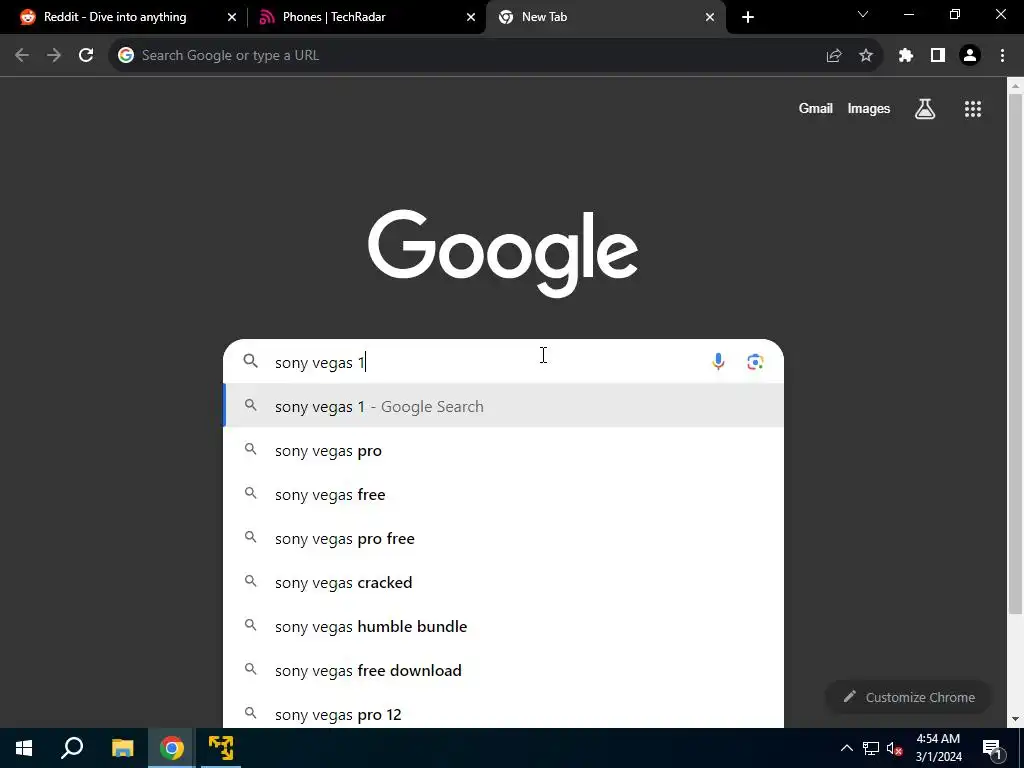Screen dimensions: 1024x768
Task: Open the notification center icon
Action: pyautogui.click(x=991, y=748)
